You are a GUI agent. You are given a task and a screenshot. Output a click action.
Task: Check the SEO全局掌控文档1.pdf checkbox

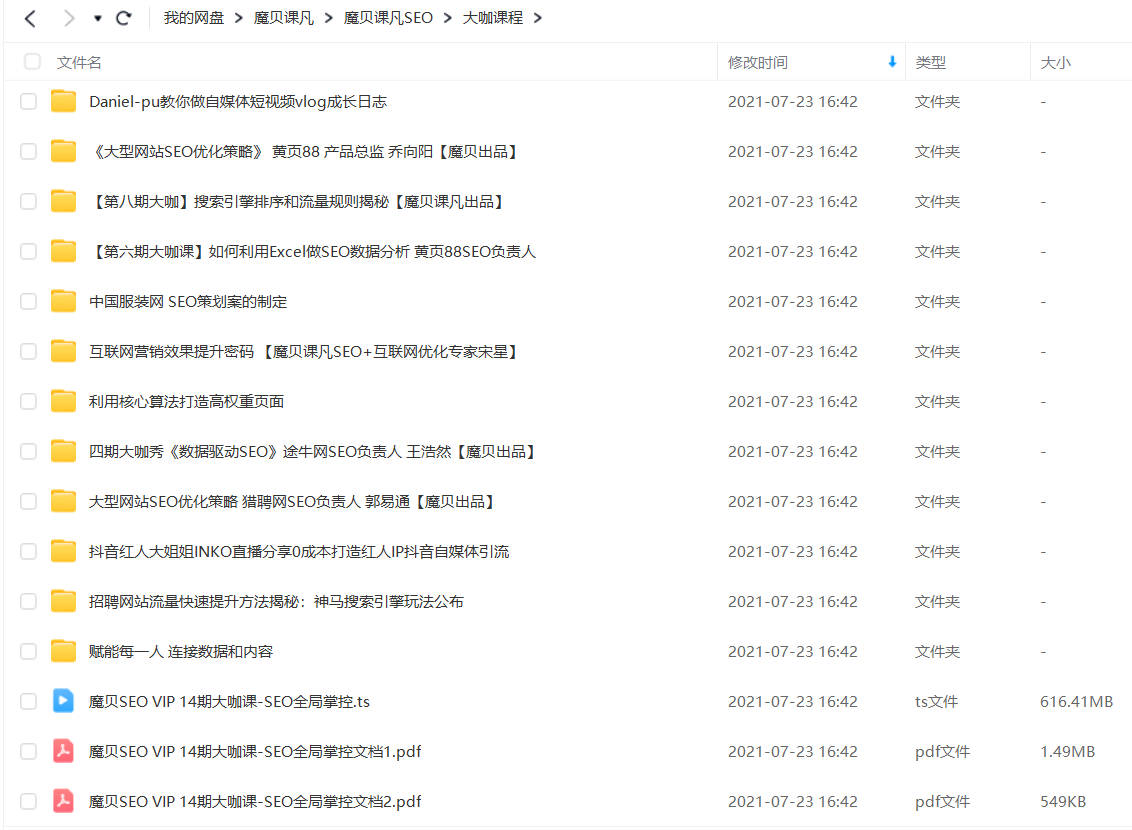pyautogui.click(x=28, y=751)
